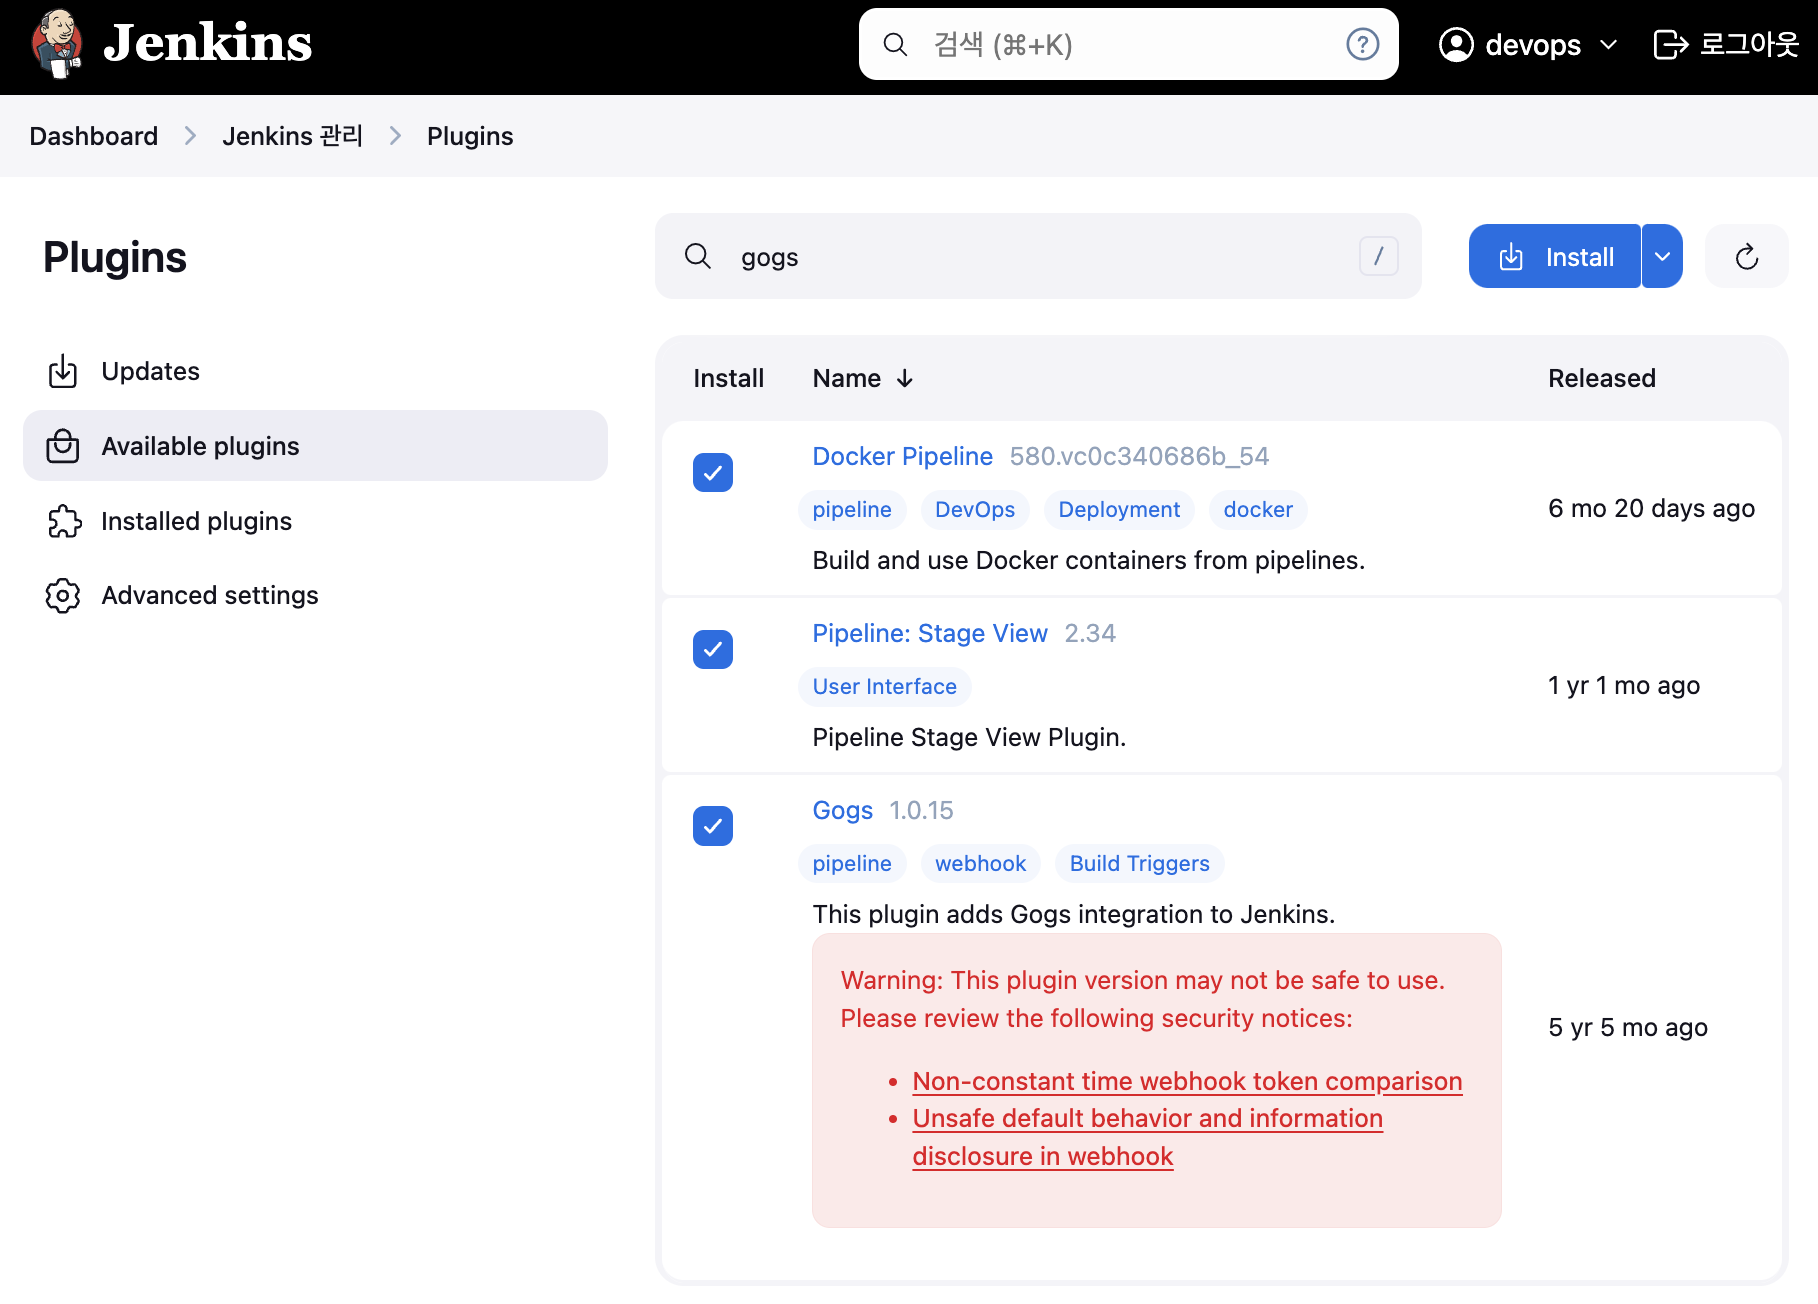1818x1304 pixels.
Task: Click the blue Install button
Action: [1555, 257]
